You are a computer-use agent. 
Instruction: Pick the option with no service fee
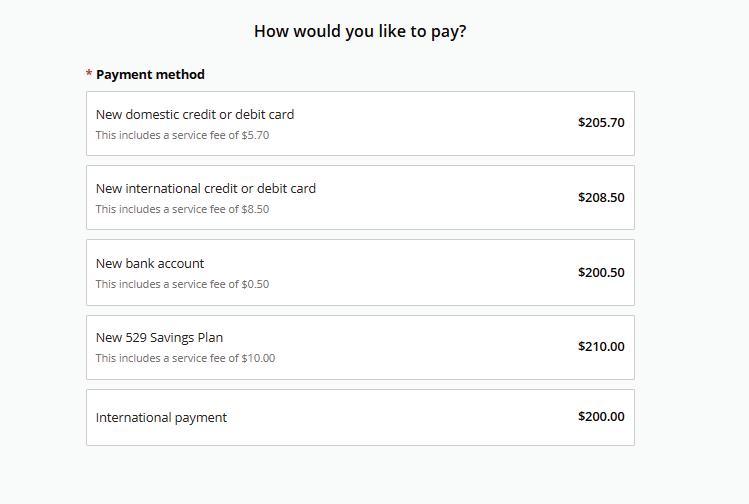(360, 417)
